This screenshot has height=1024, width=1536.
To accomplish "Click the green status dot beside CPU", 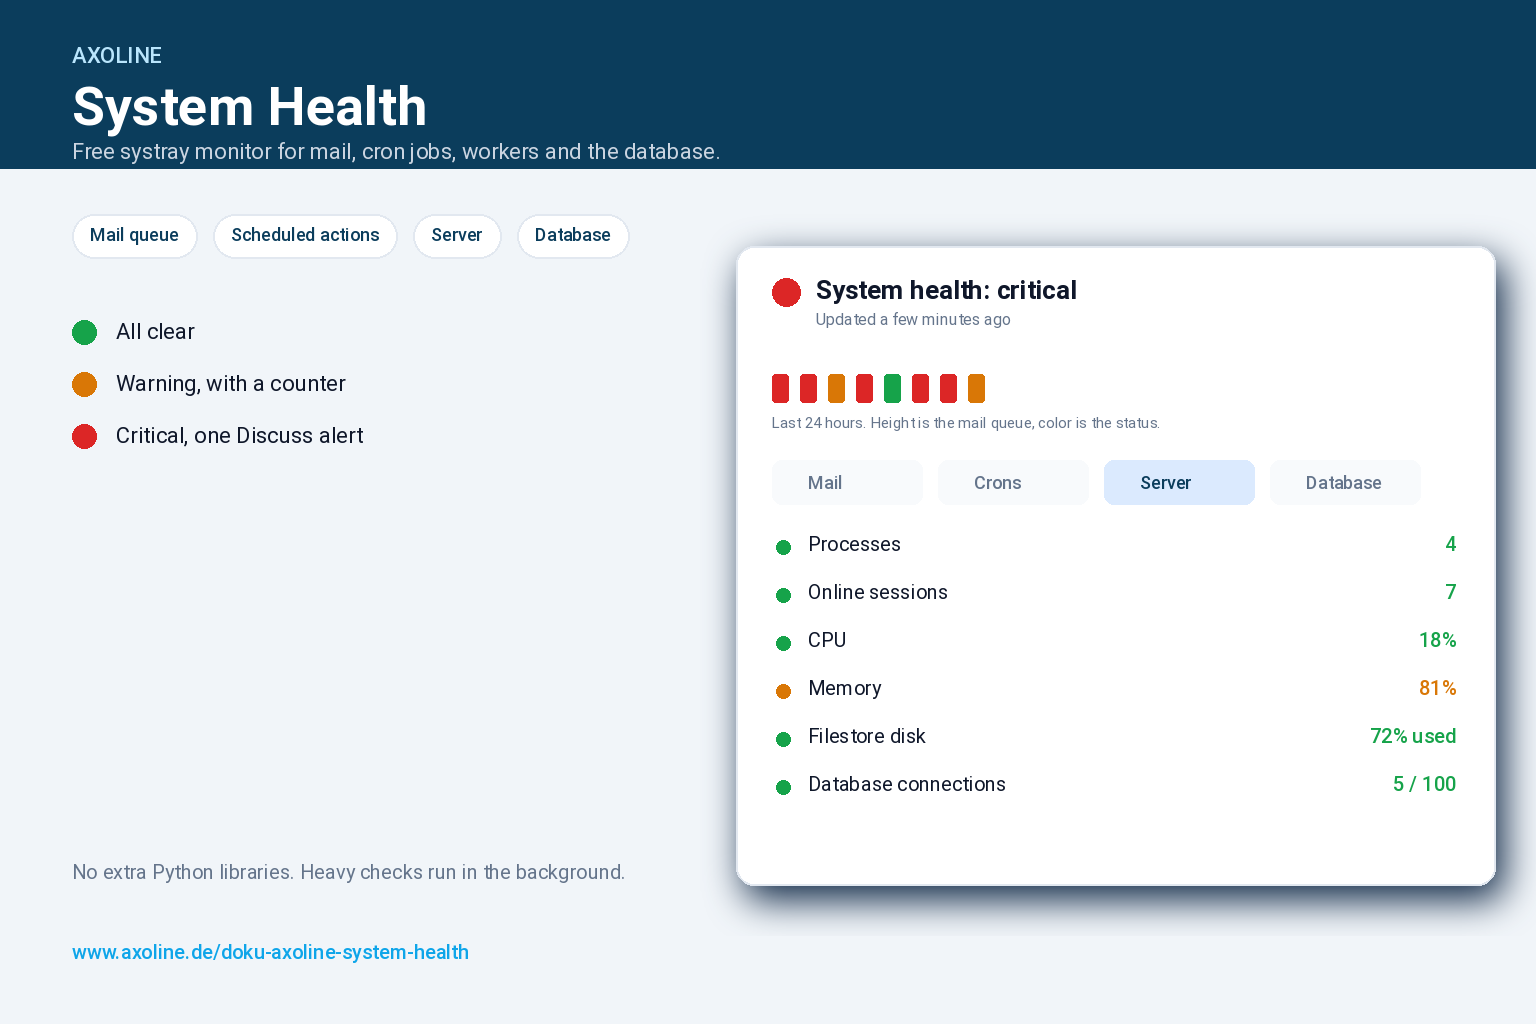I will click(x=784, y=643).
